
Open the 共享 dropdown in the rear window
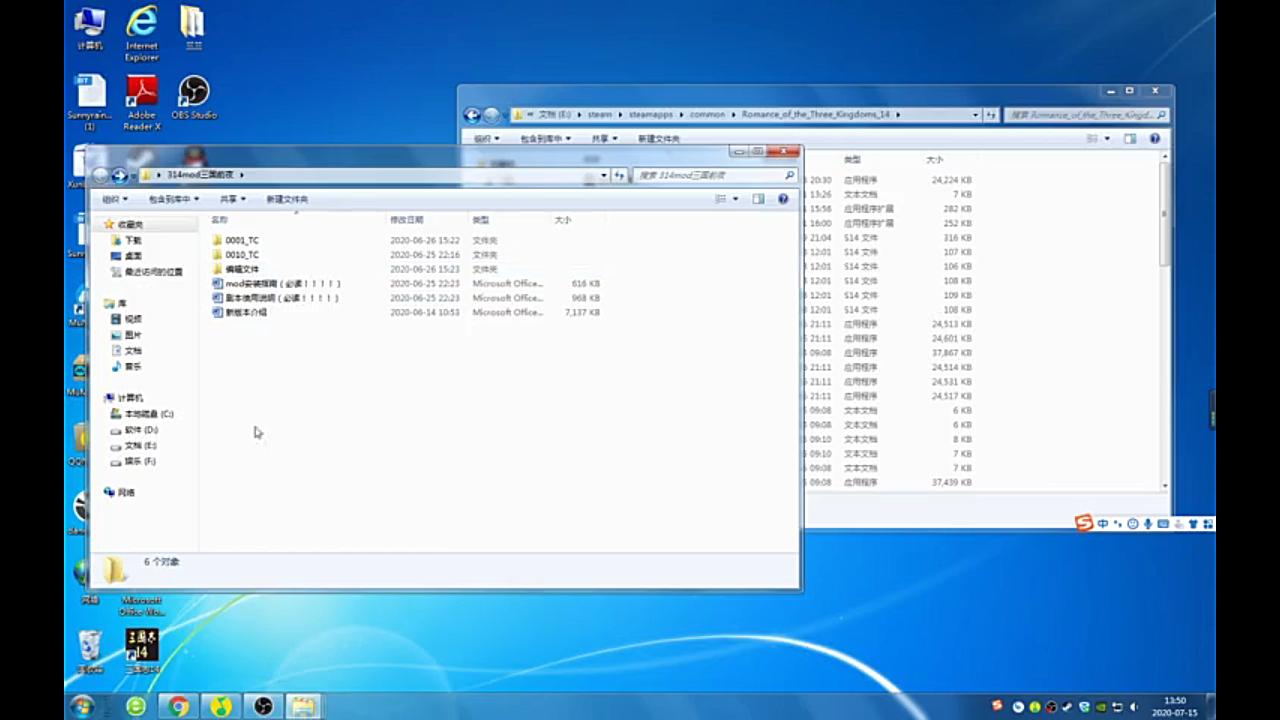pyautogui.click(x=604, y=139)
